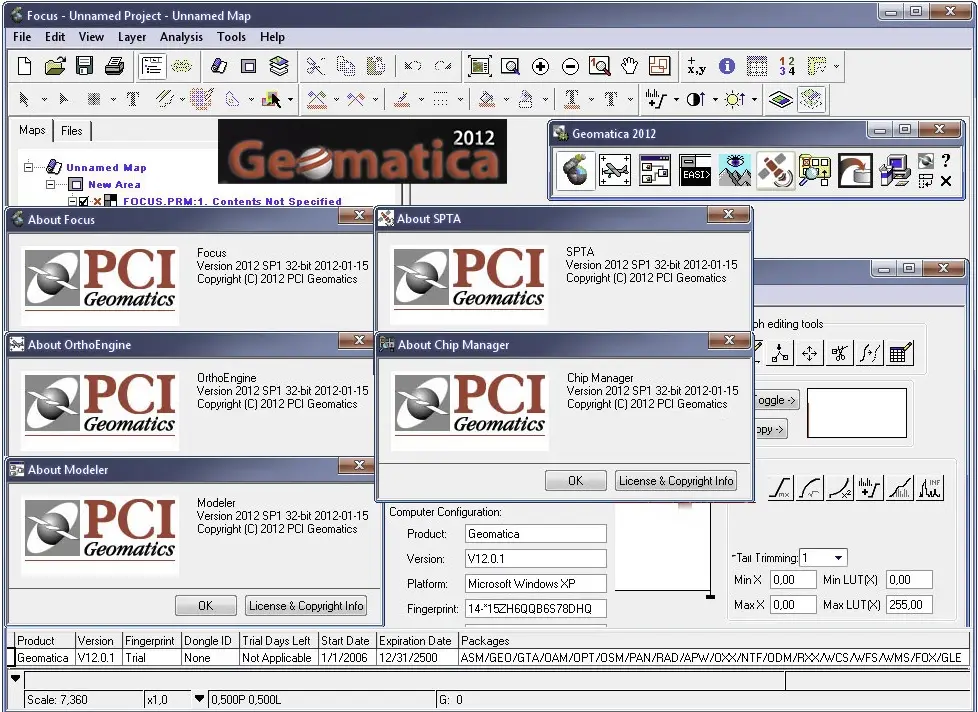Image resolution: width=978 pixels, height=712 pixels.
Task: Select the Pan hand tool
Action: pyautogui.click(x=629, y=66)
